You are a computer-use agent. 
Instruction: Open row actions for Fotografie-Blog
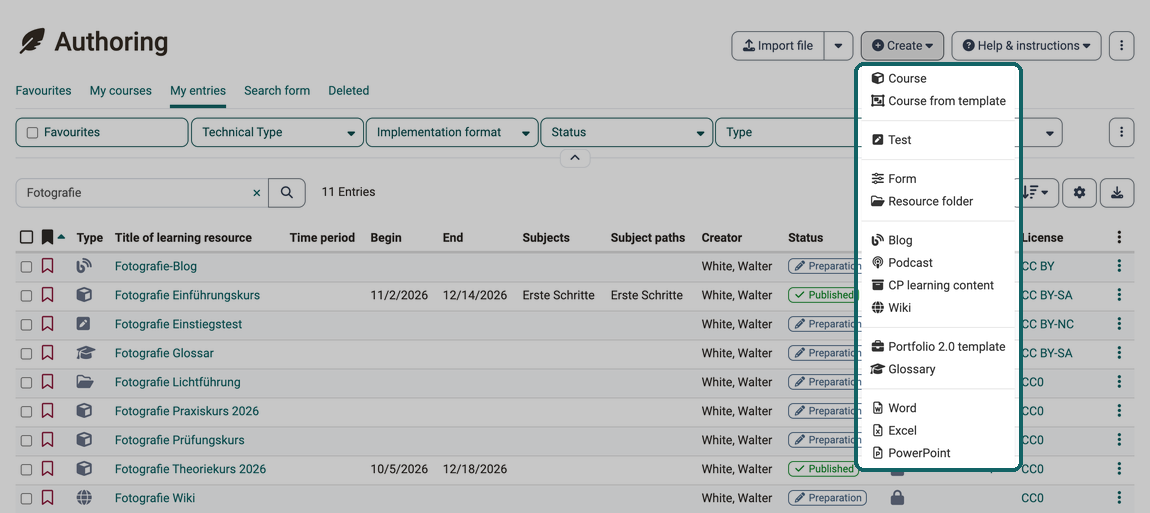pyautogui.click(x=1119, y=266)
